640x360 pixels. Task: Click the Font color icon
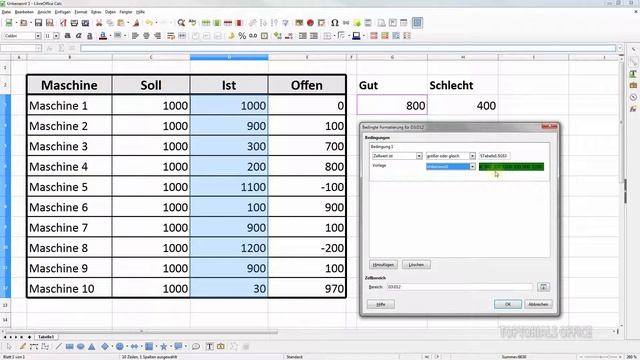103,36
